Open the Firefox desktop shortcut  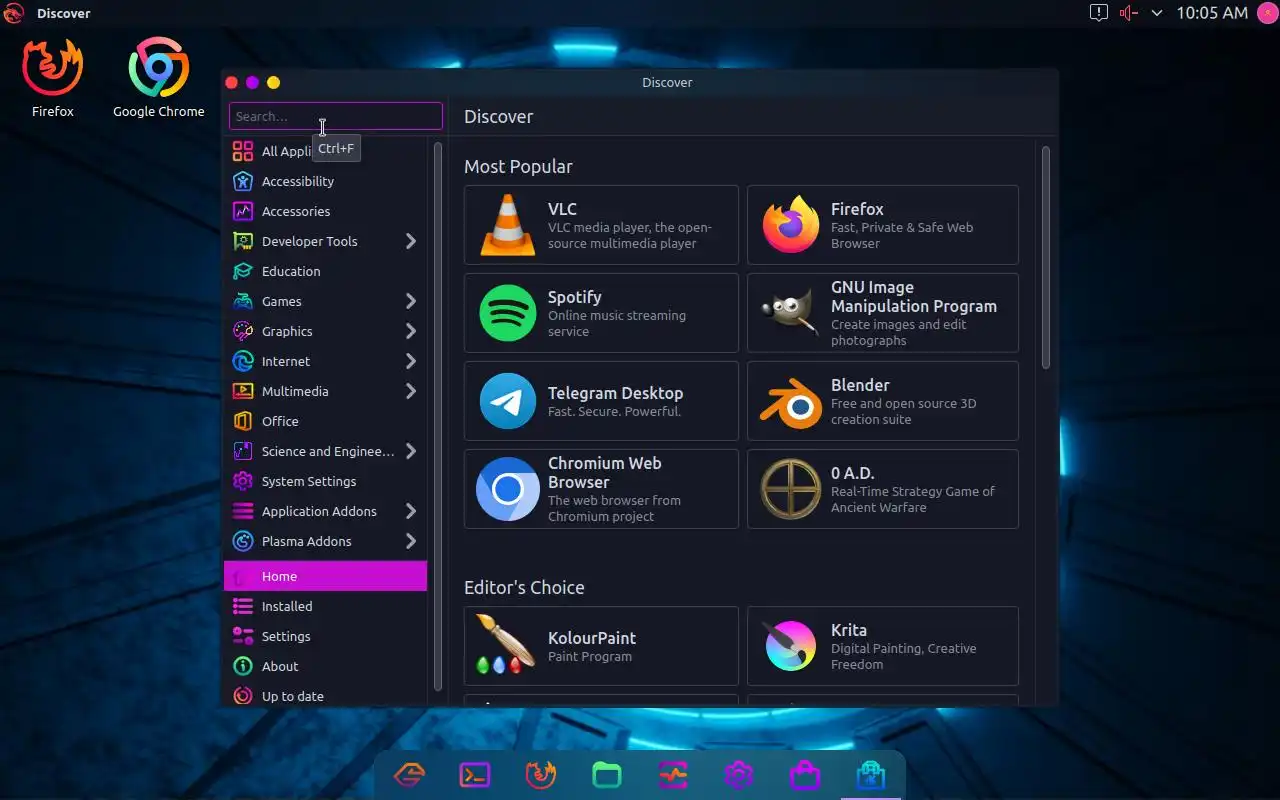(x=53, y=78)
